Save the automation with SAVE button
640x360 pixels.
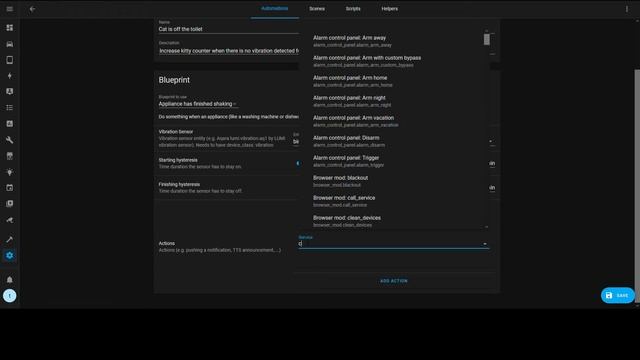[618, 295]
